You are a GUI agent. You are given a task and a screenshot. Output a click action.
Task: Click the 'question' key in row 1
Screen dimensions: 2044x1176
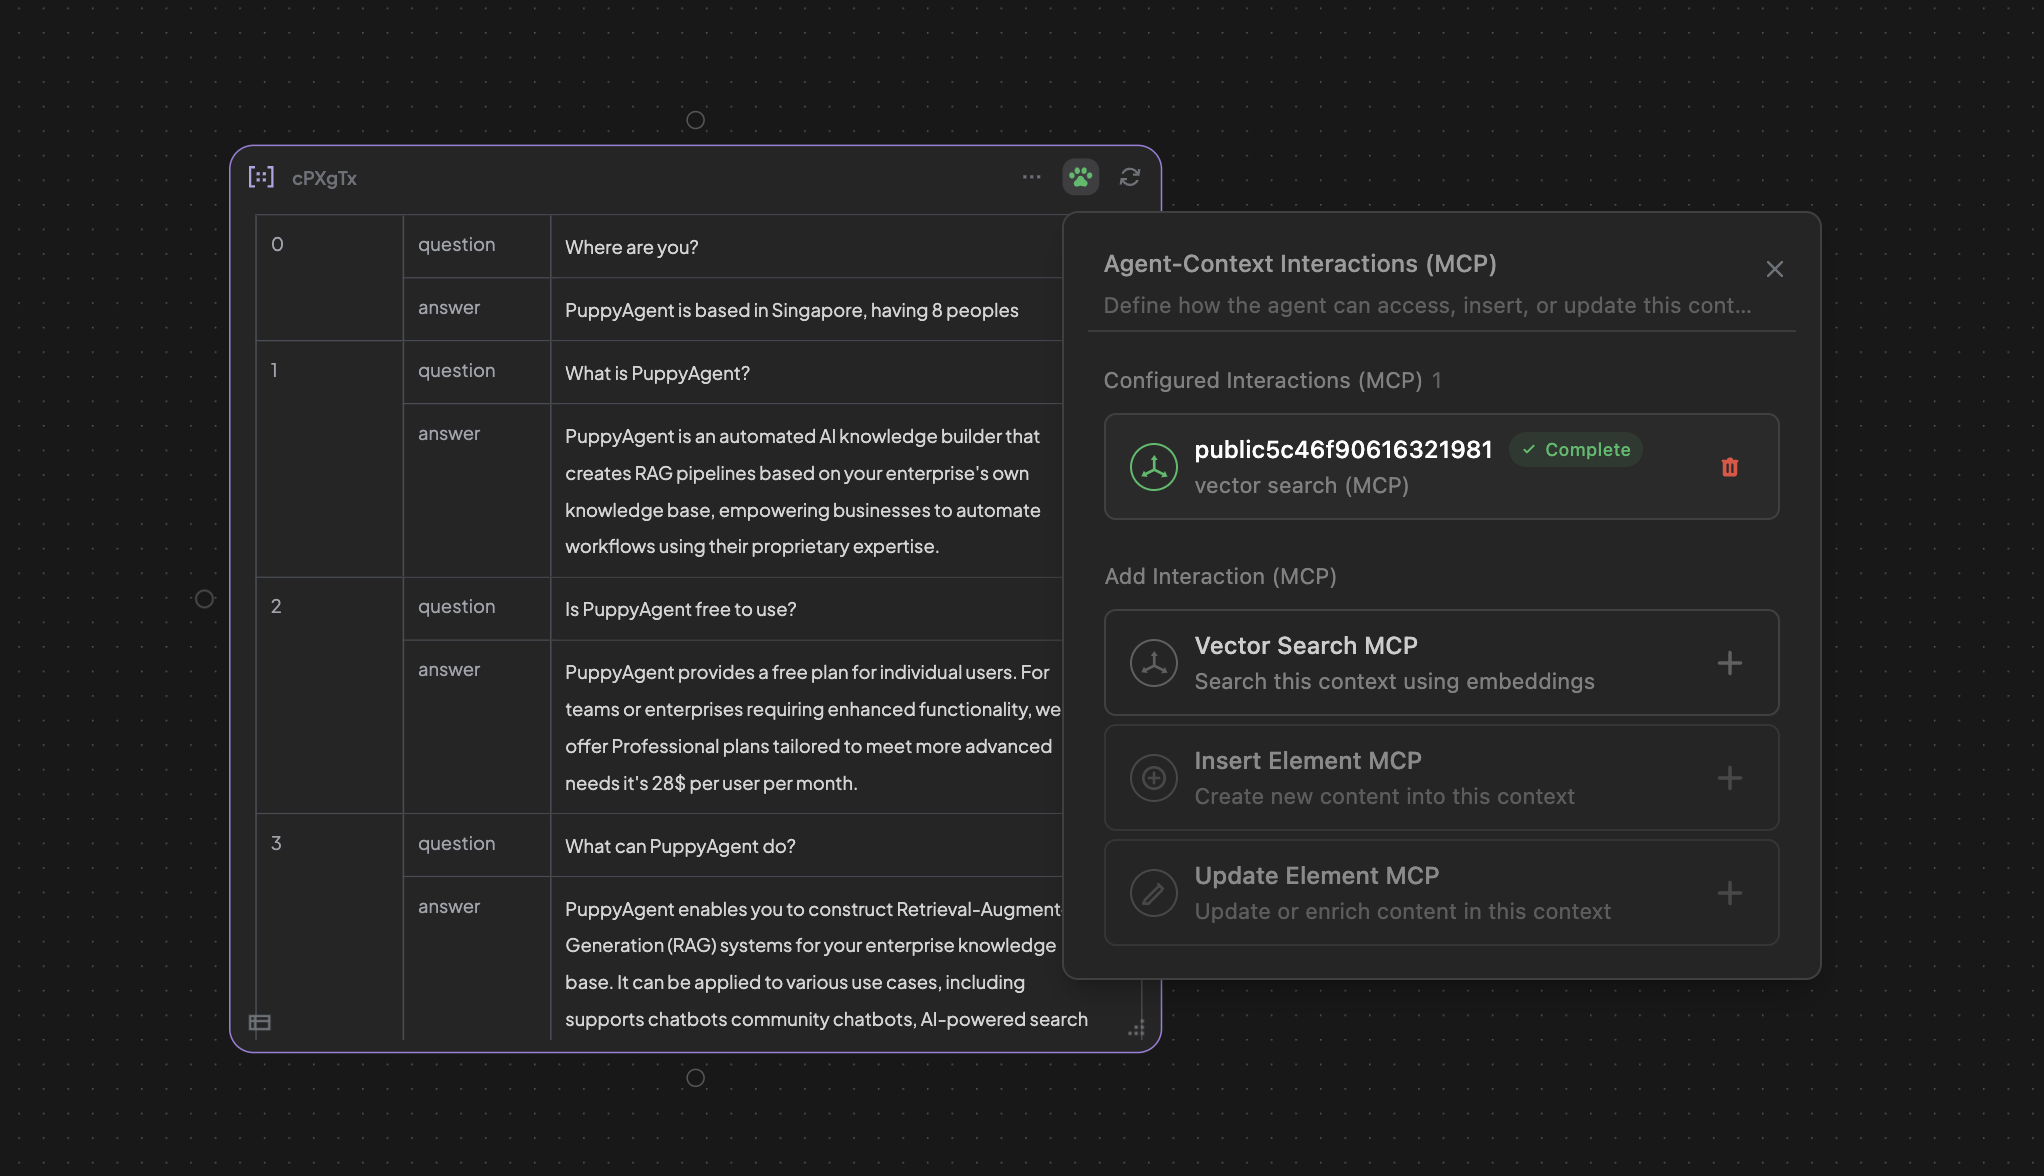pyautogui.click(x=456, y=371)
